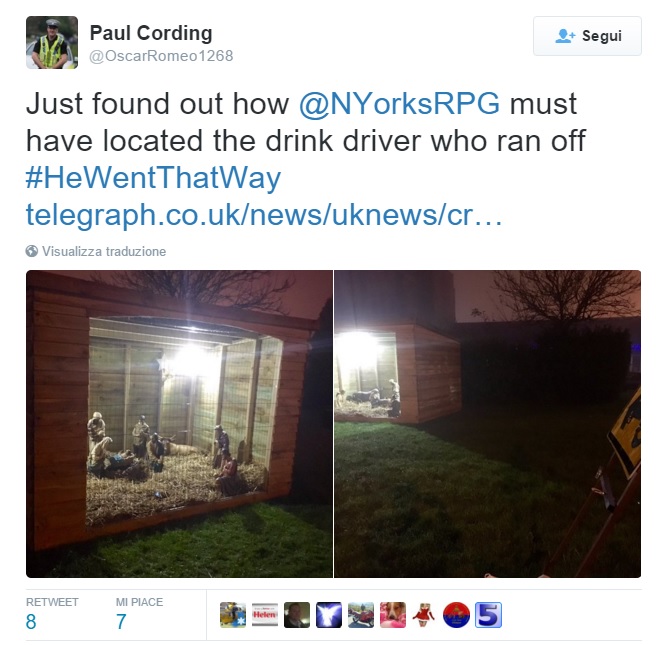The width and height of the screenshot is (656, 645).
Task: Open the dark portrait avatar in likers row
Action: (x=297, y=615)
